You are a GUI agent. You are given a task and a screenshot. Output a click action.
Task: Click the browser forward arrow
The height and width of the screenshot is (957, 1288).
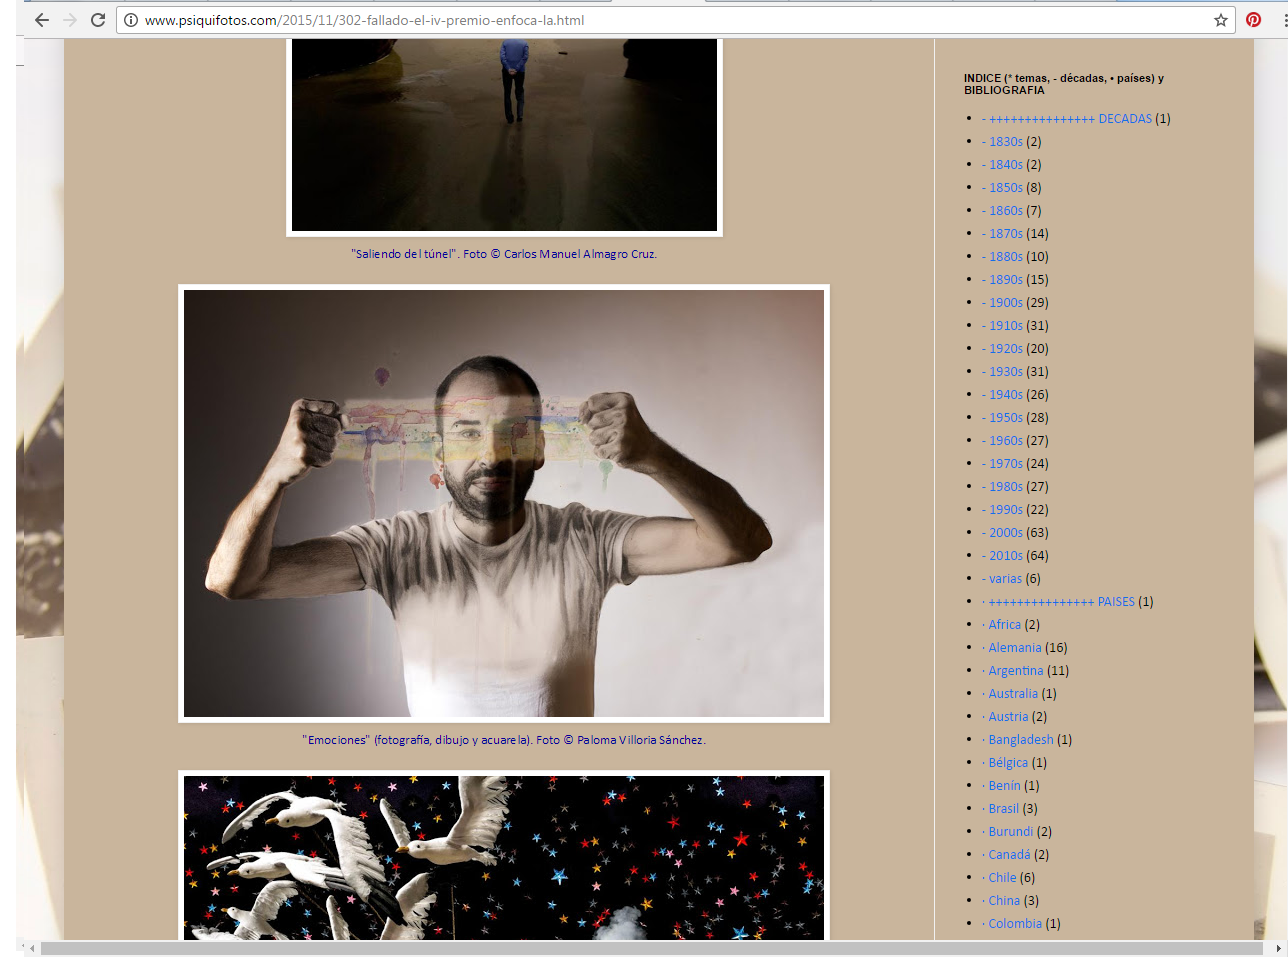click(70, 20)
